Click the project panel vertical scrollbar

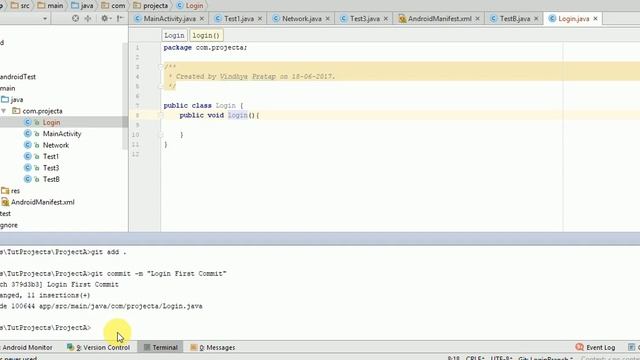point(125,96)
